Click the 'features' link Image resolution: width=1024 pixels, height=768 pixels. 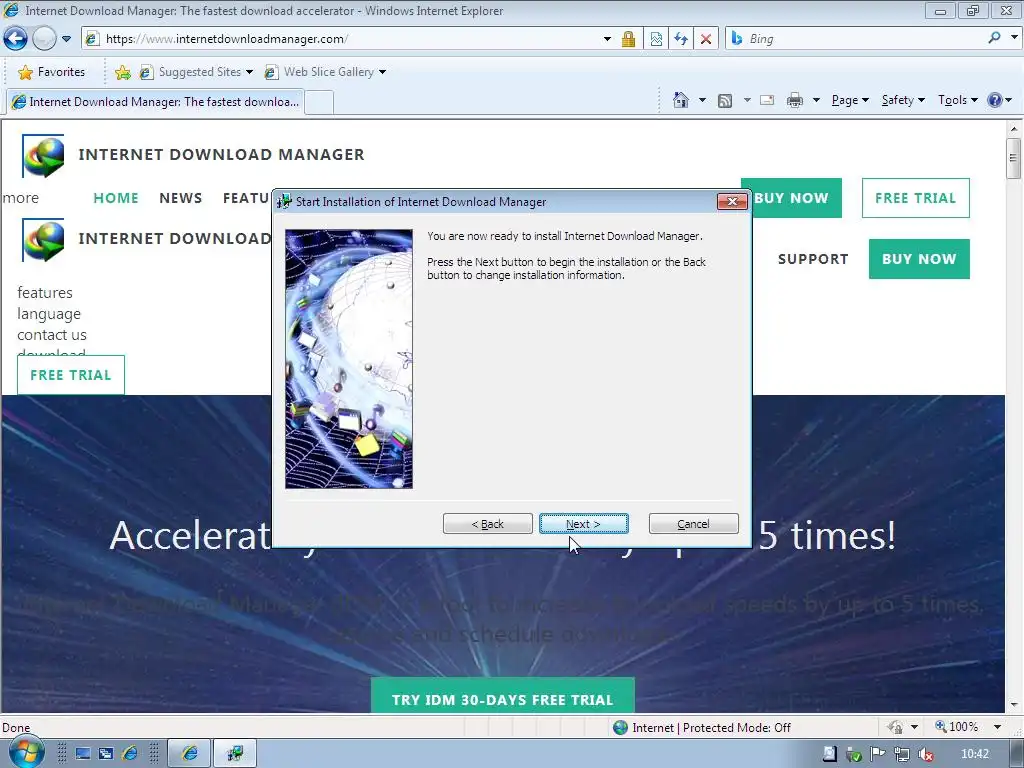pyautogui.click(x=45, y=293)
